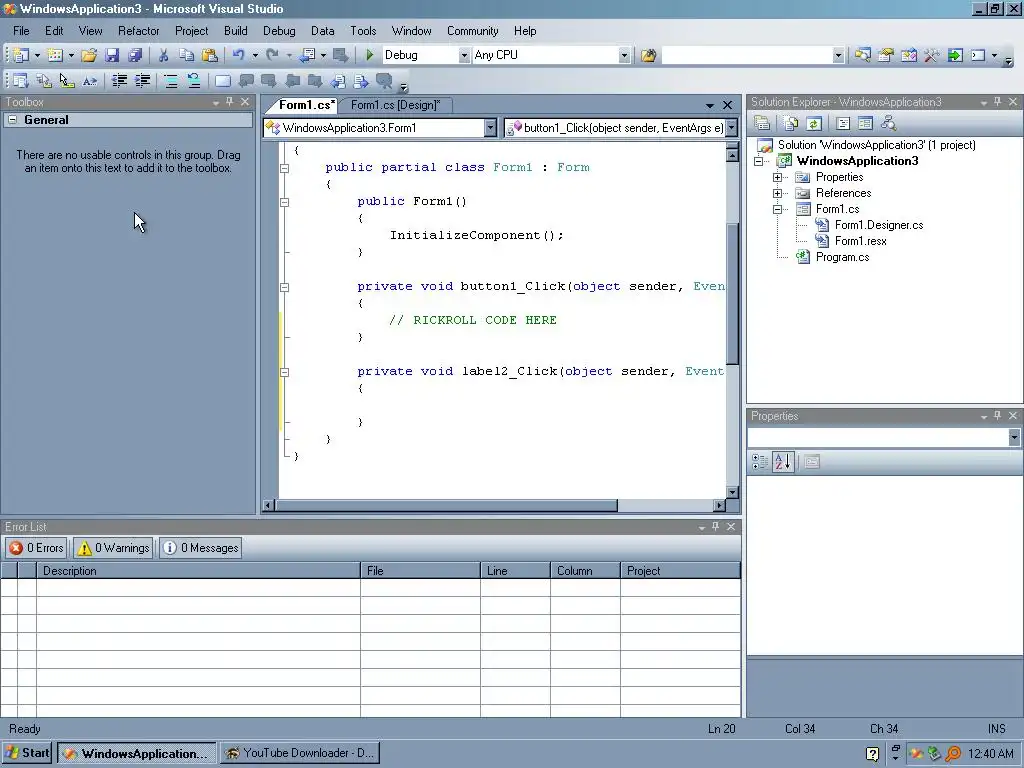Uncomment the selected lines icon
The height and width of the screenshot is (768, 1024).
tap(194, 81)
